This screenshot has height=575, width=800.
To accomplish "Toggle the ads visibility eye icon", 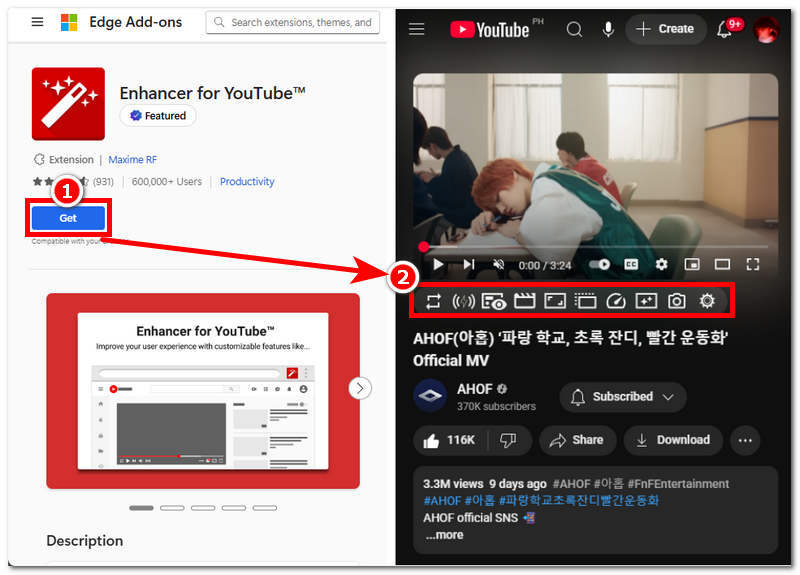I will click(493, 302).
